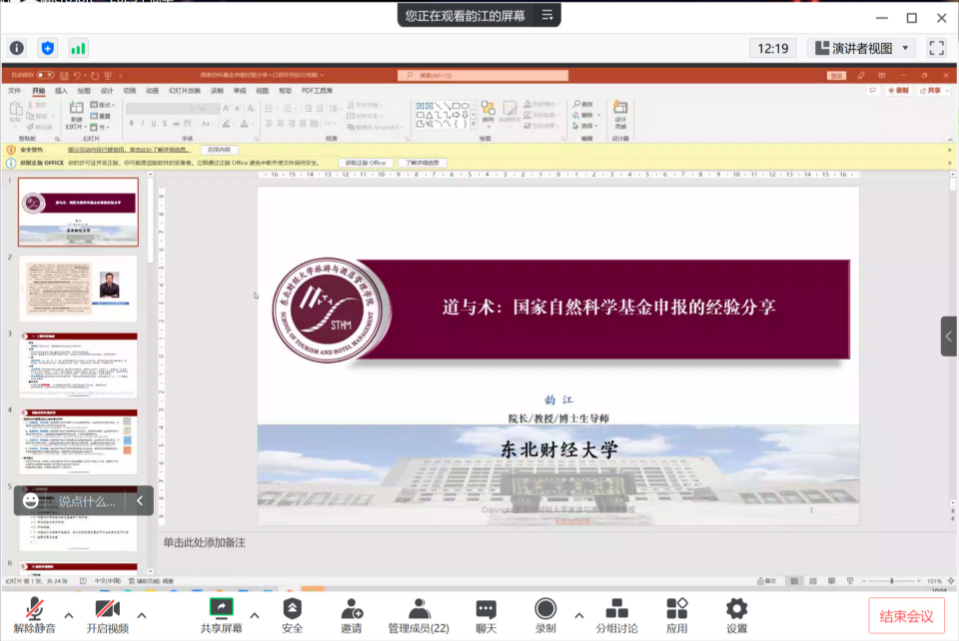Expand video options arrow beside 开启视频

(x=142, y=615)
